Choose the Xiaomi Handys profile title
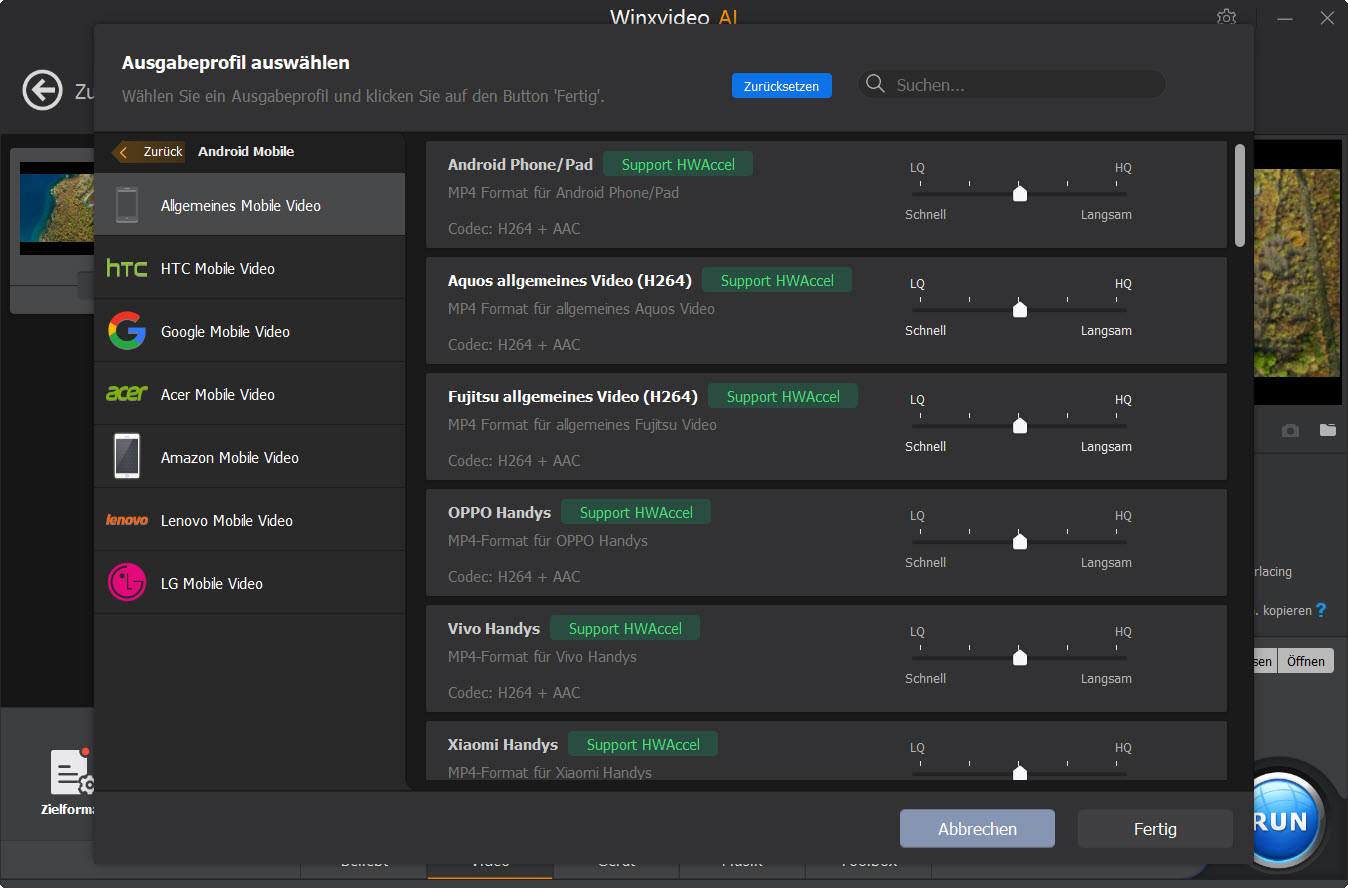 click(503, 744)
